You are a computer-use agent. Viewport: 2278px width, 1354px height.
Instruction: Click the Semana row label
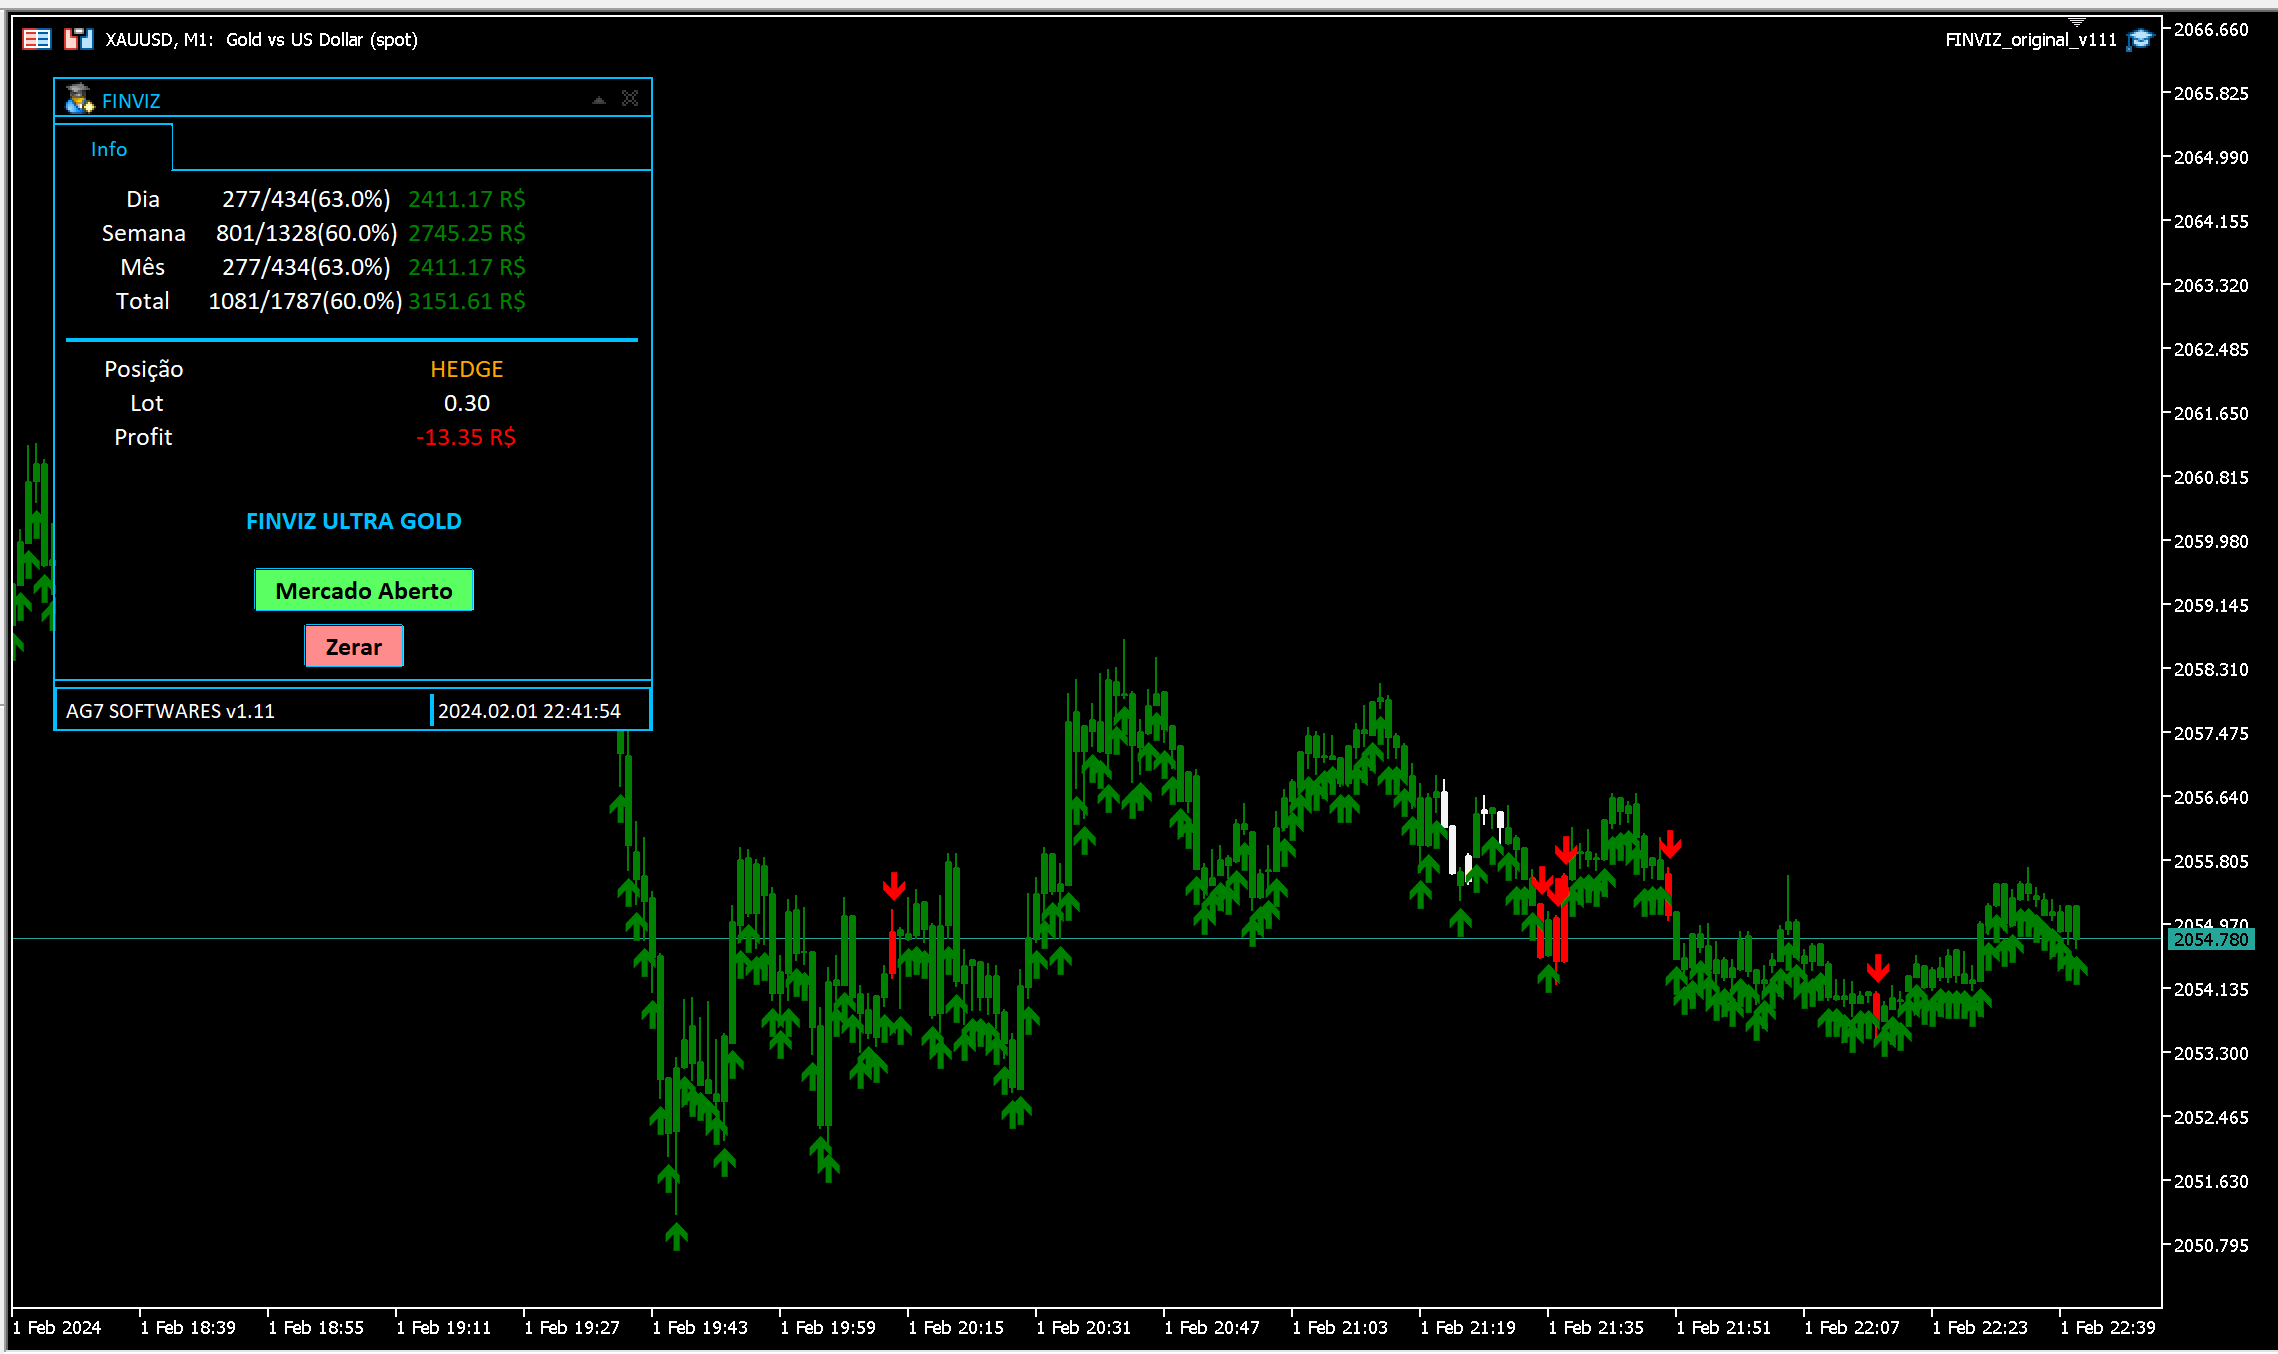pos(144,233)
